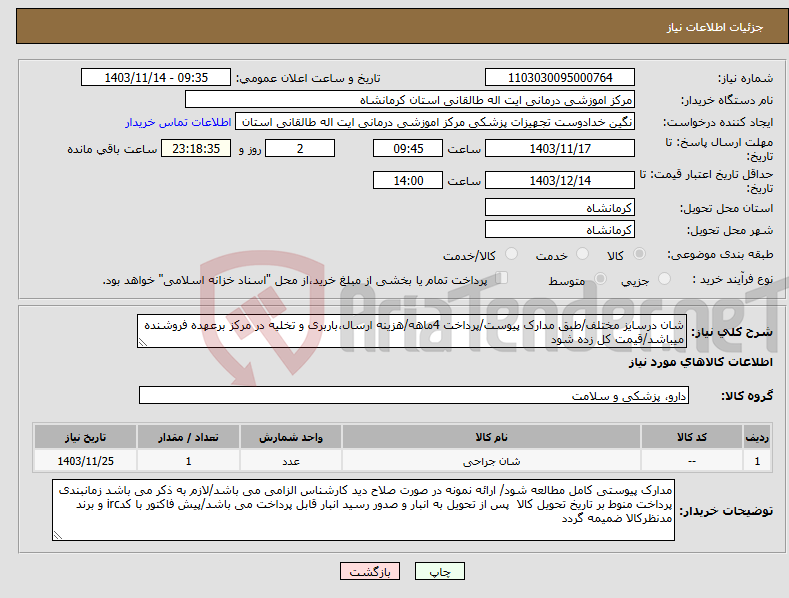Click the بازگشت (back) button

[x=370, y=571]
